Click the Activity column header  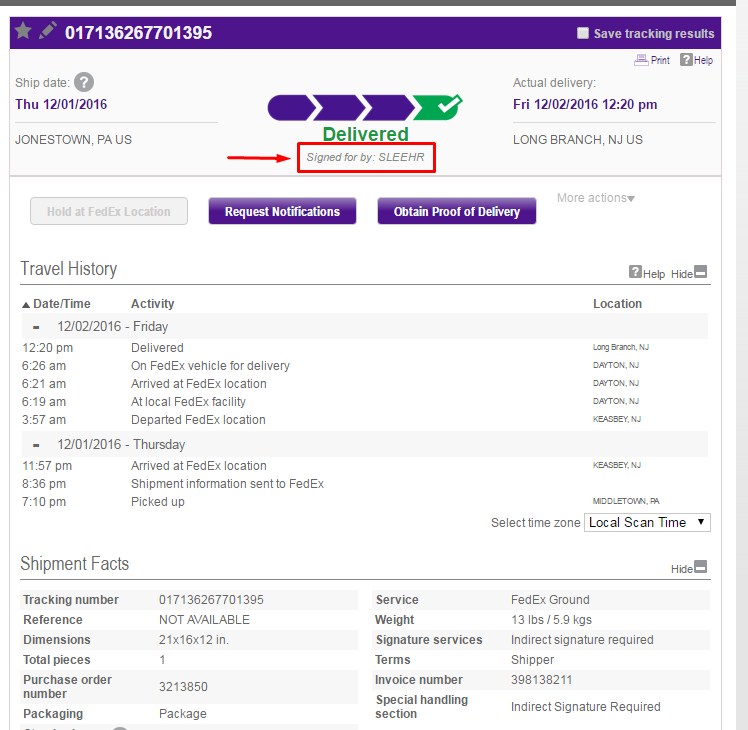tap(153, 304)
